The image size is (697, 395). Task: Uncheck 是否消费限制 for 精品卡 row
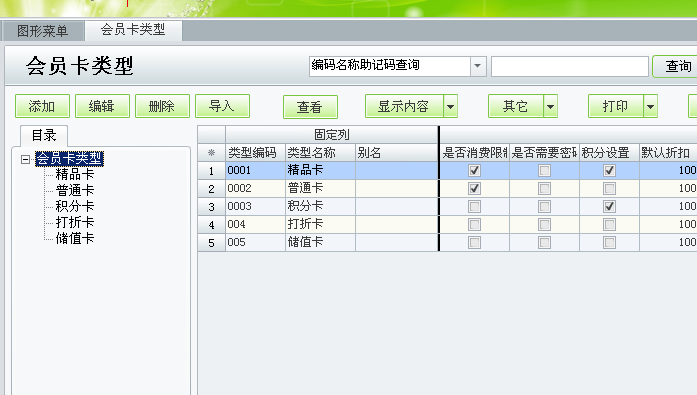pos(474,171)
